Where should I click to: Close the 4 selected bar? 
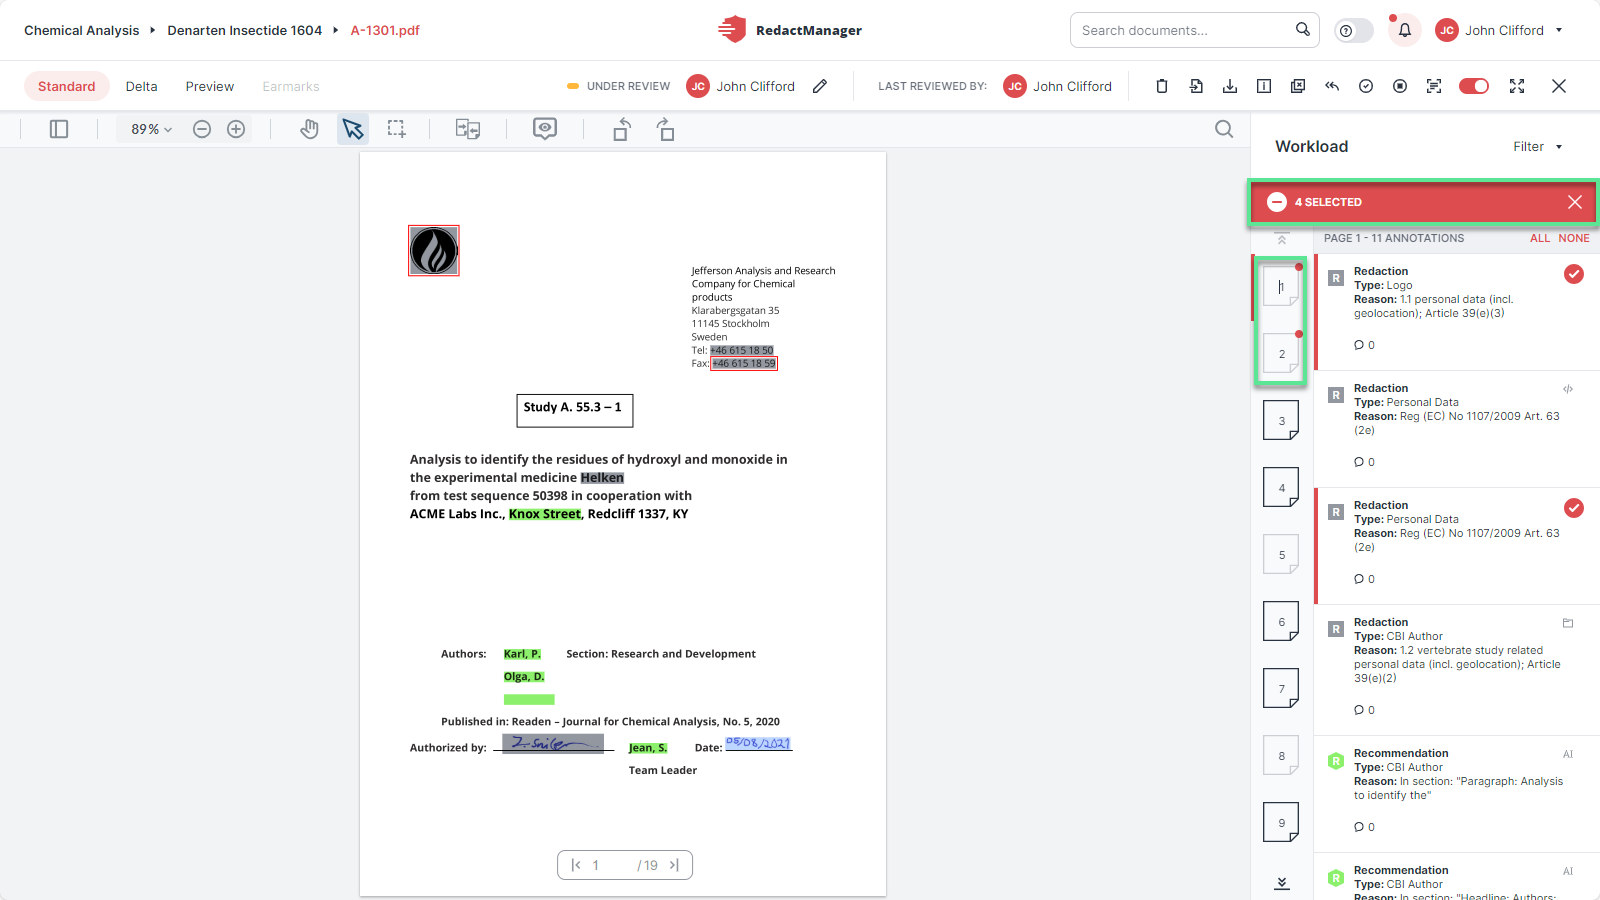click(x=1575, y=202)
